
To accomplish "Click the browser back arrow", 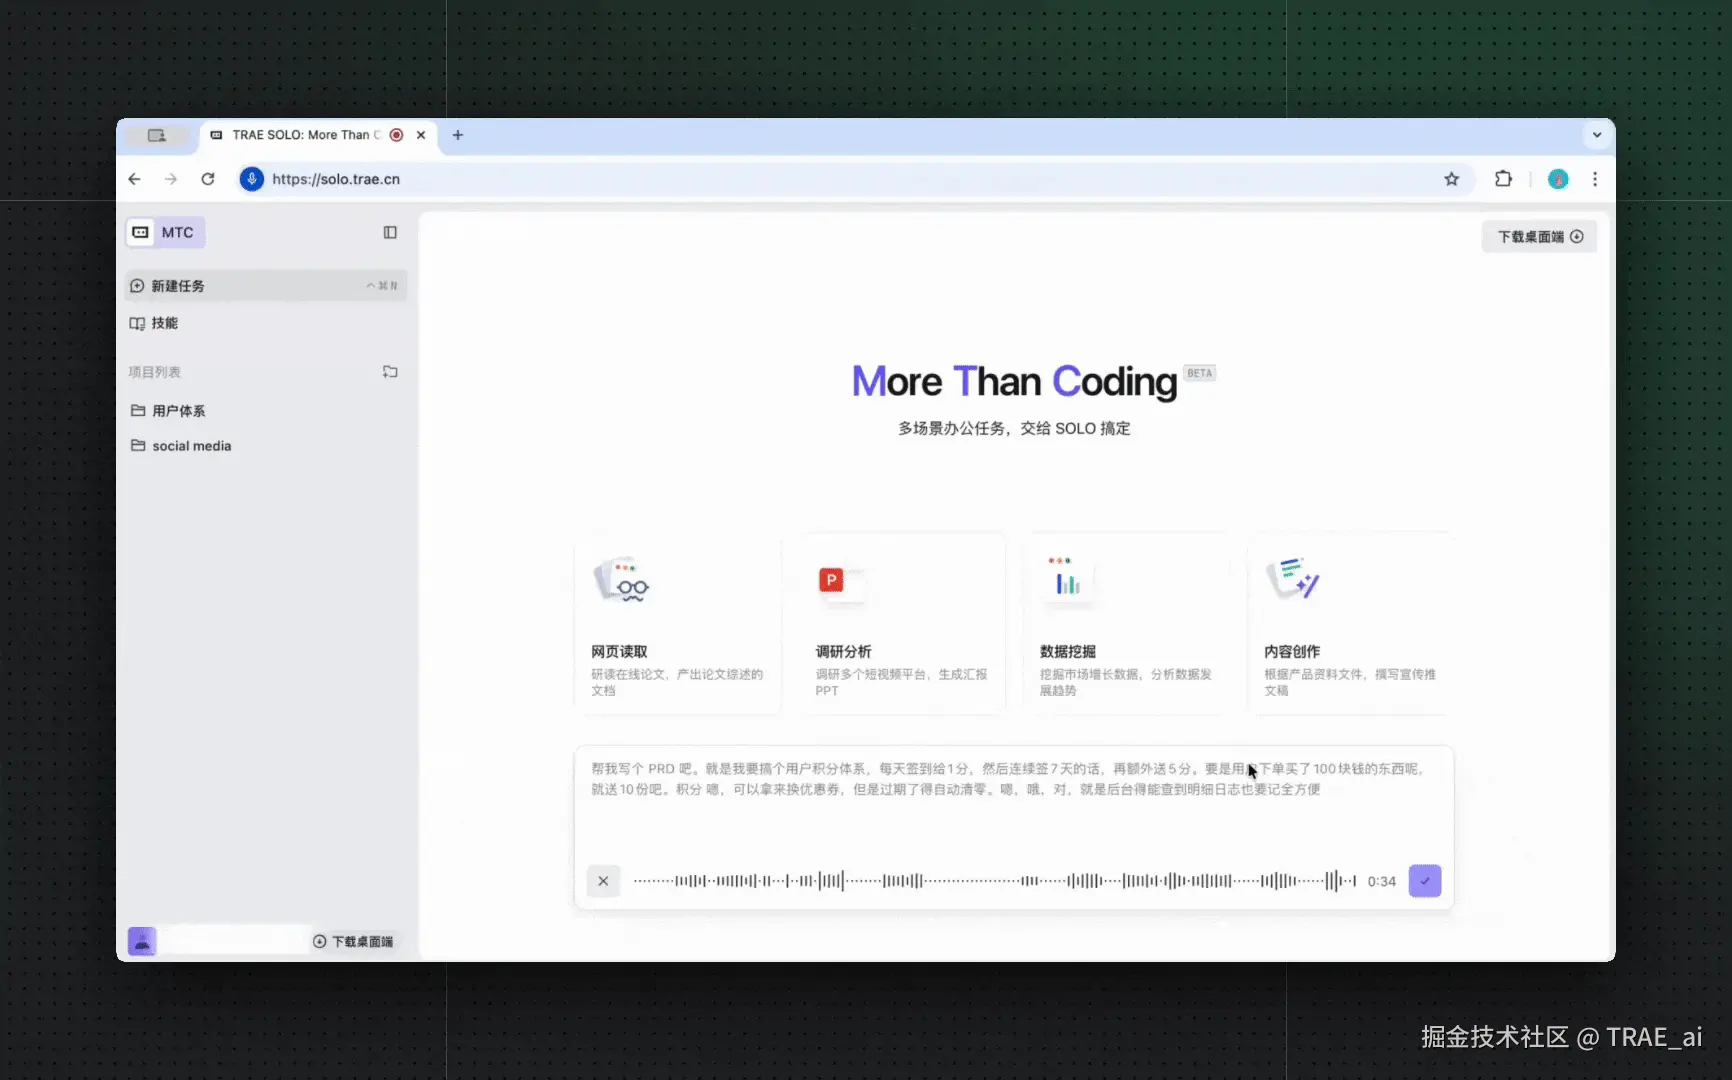I will [135, 179].
